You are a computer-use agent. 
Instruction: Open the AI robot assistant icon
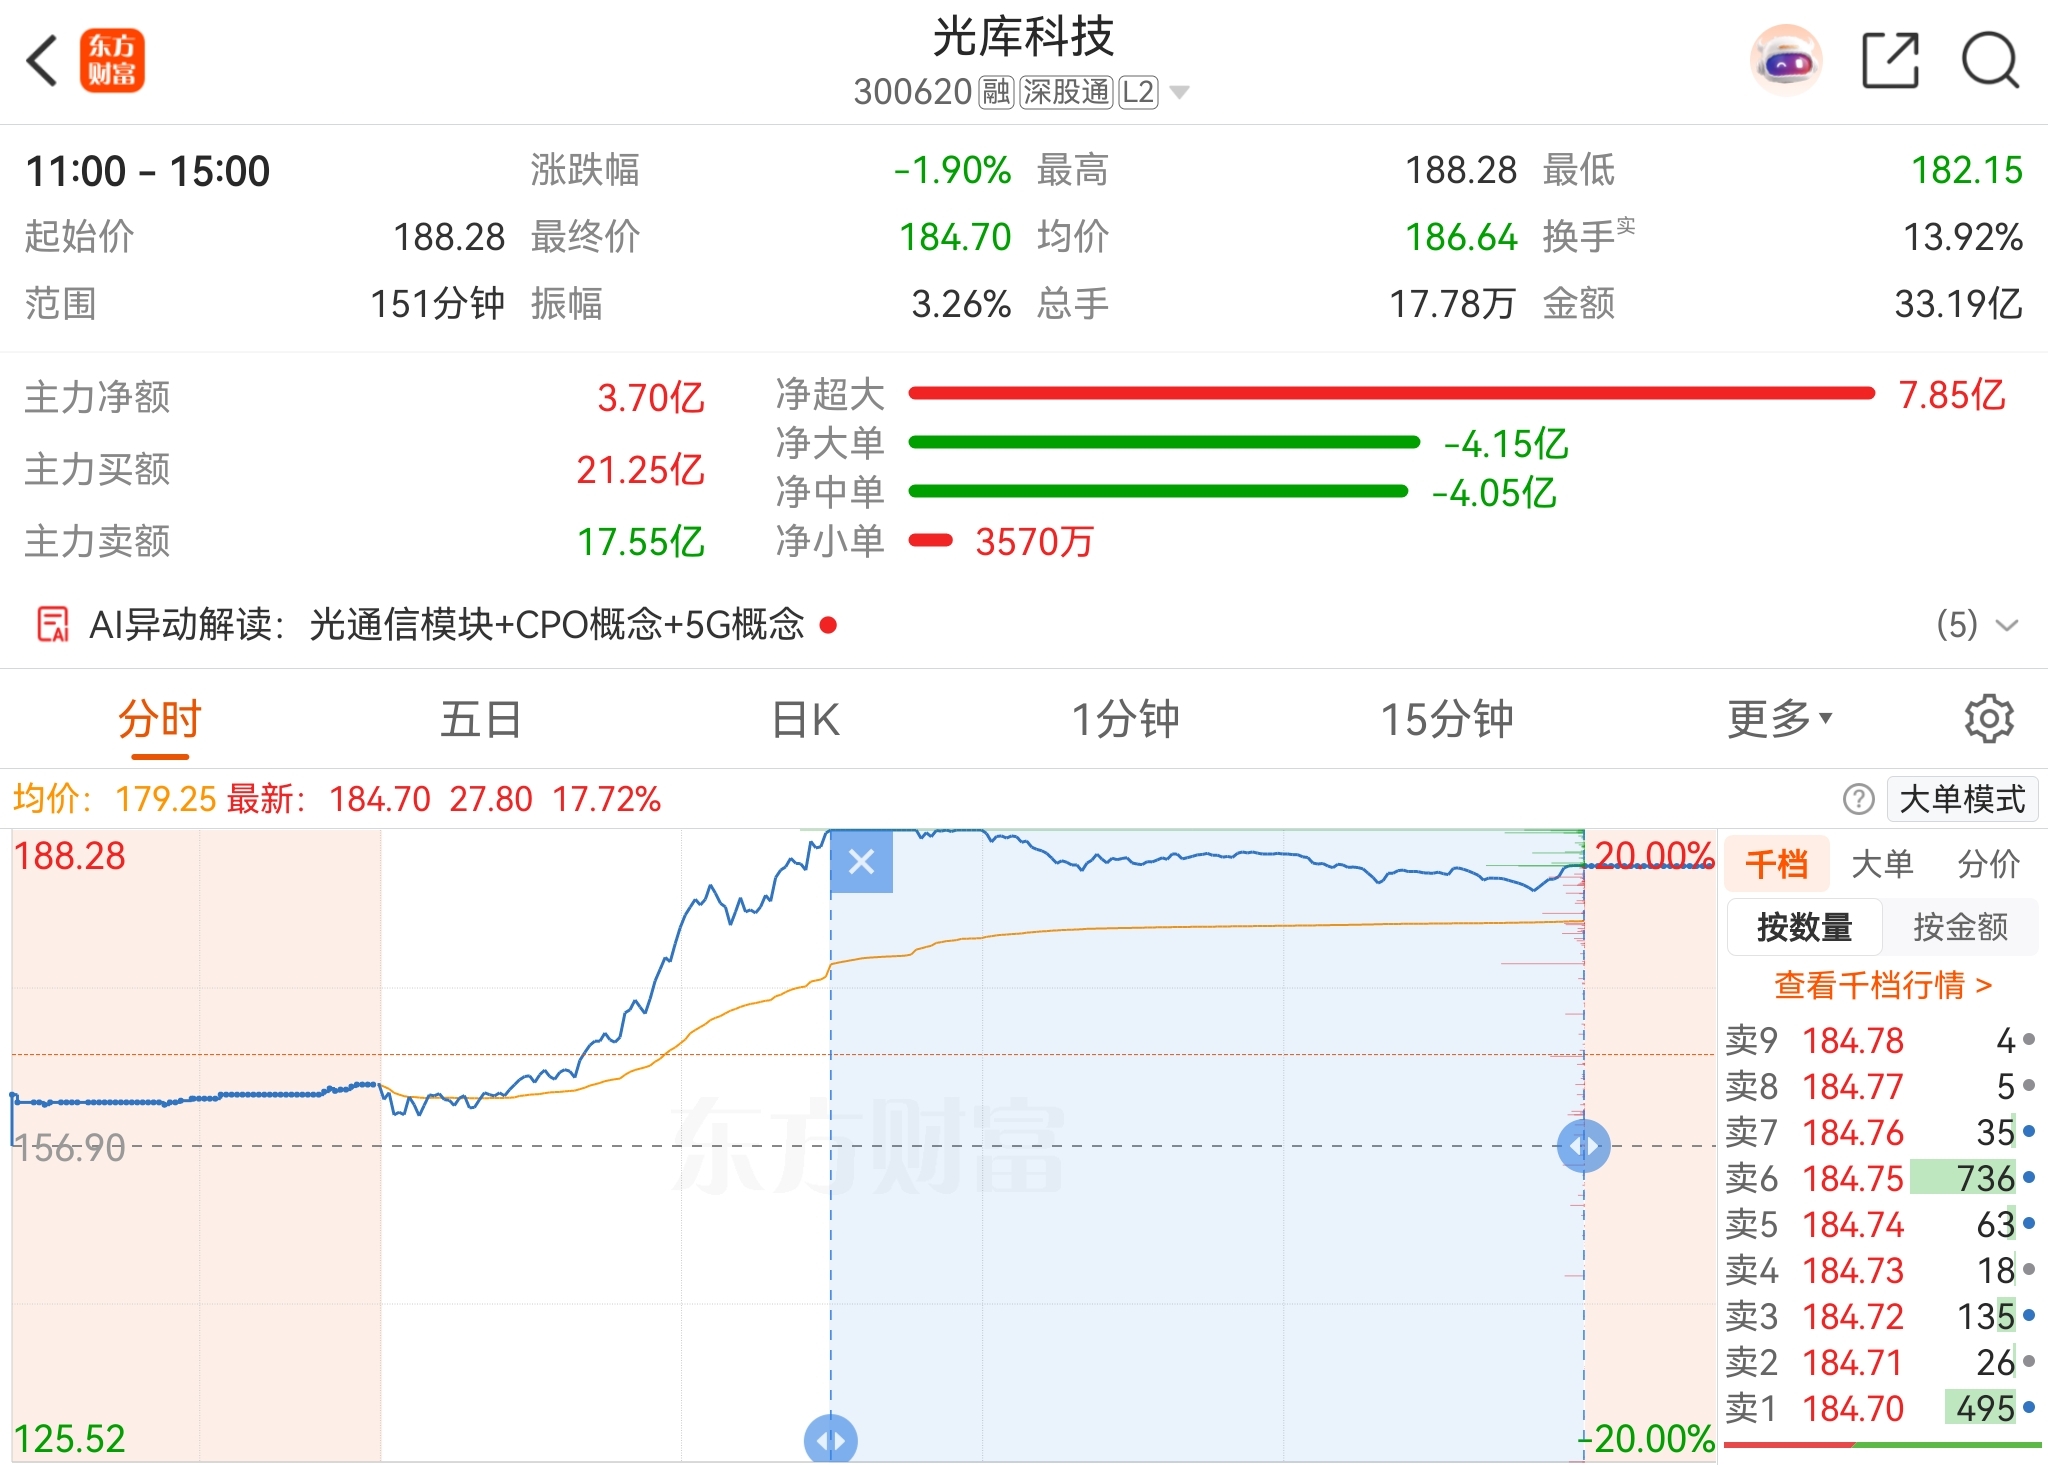pos(1786,61)
